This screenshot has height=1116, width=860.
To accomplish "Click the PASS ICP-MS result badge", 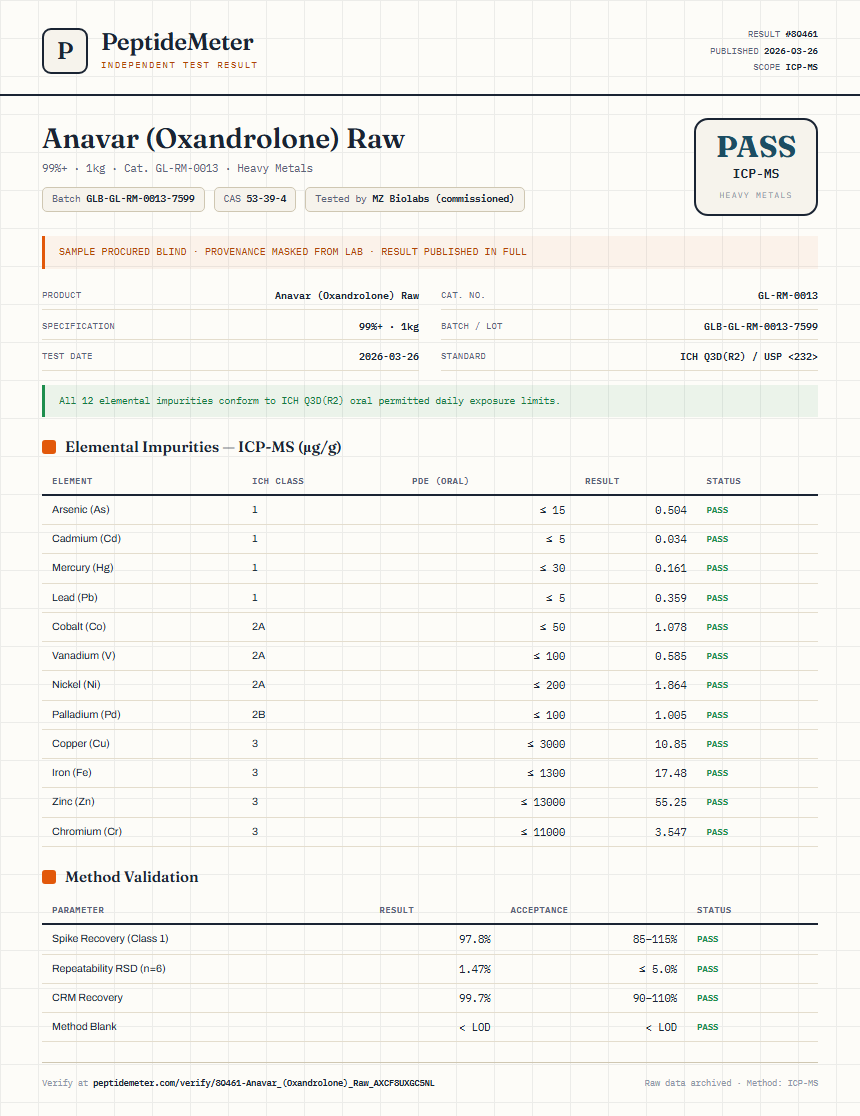I will 755,167.
